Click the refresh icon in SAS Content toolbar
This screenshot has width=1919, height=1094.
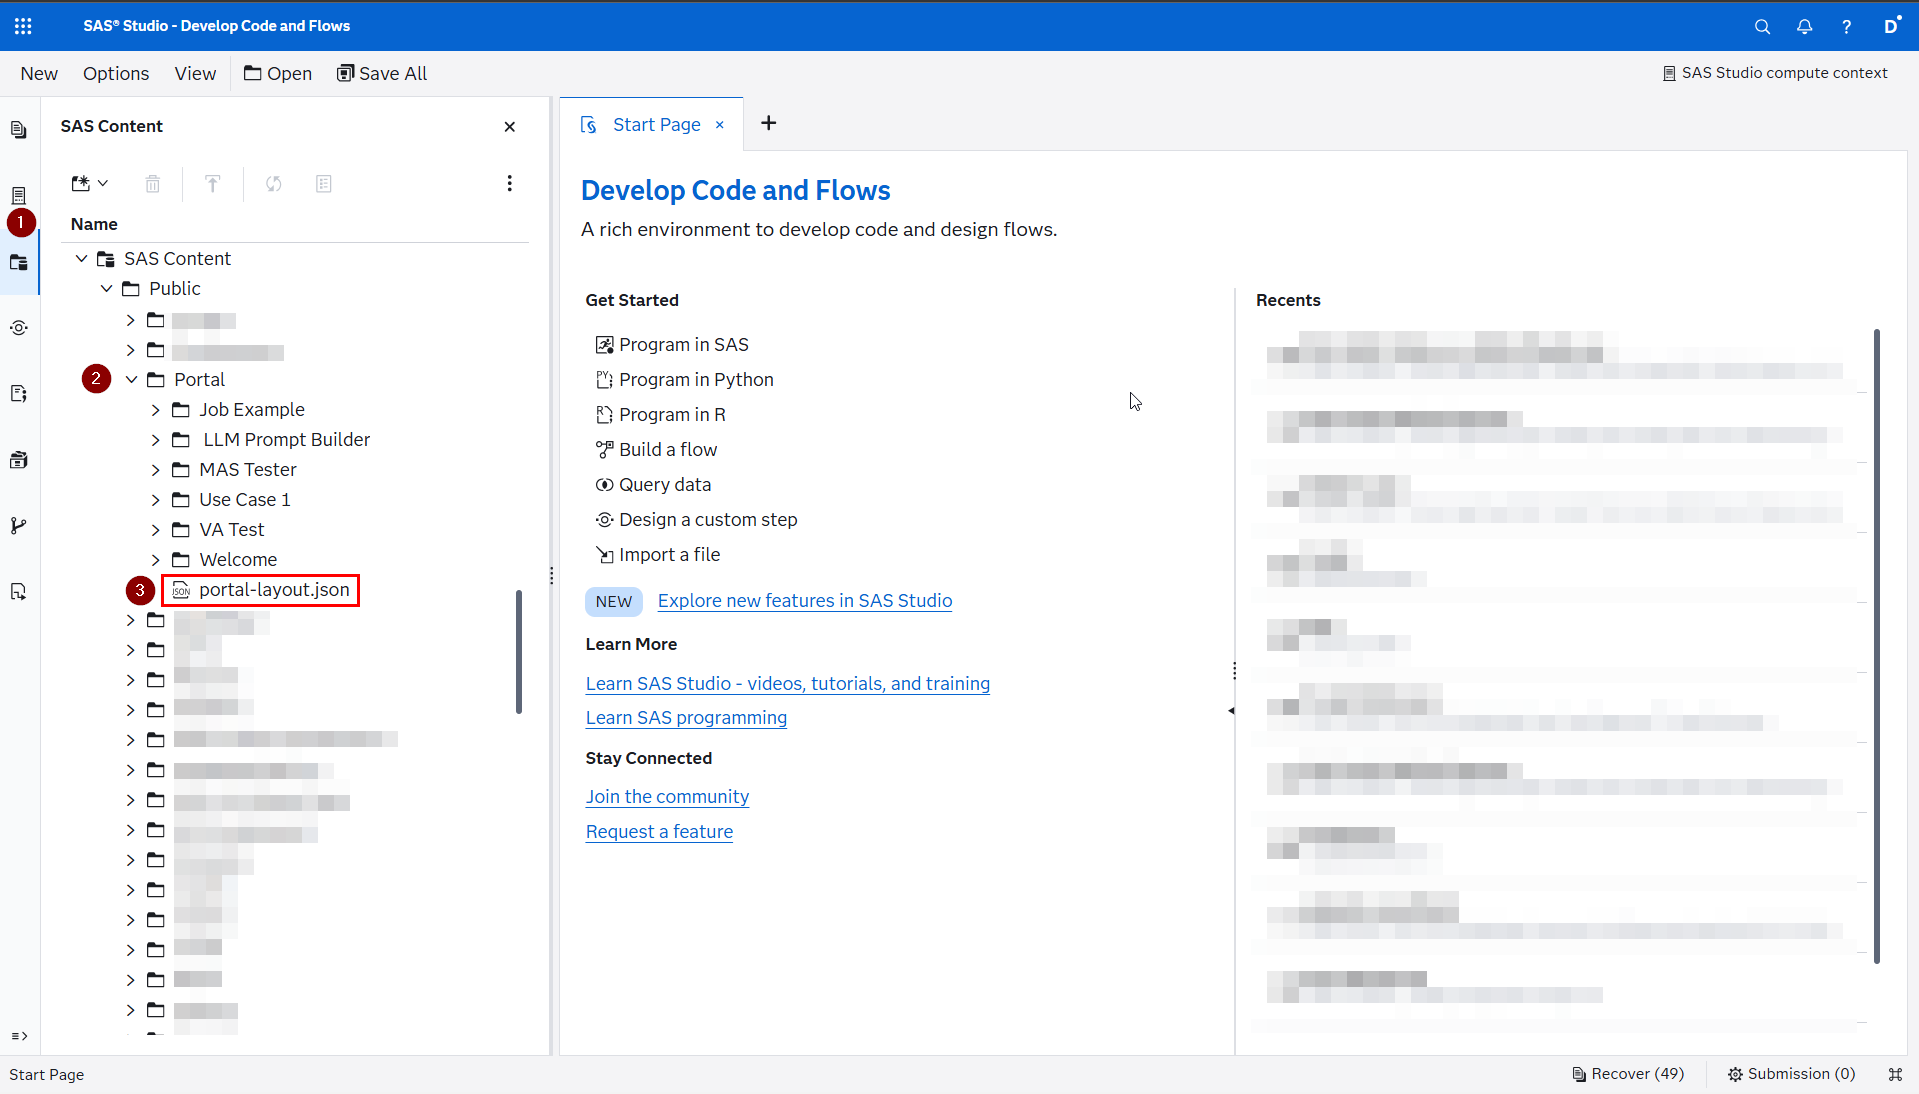273,184
